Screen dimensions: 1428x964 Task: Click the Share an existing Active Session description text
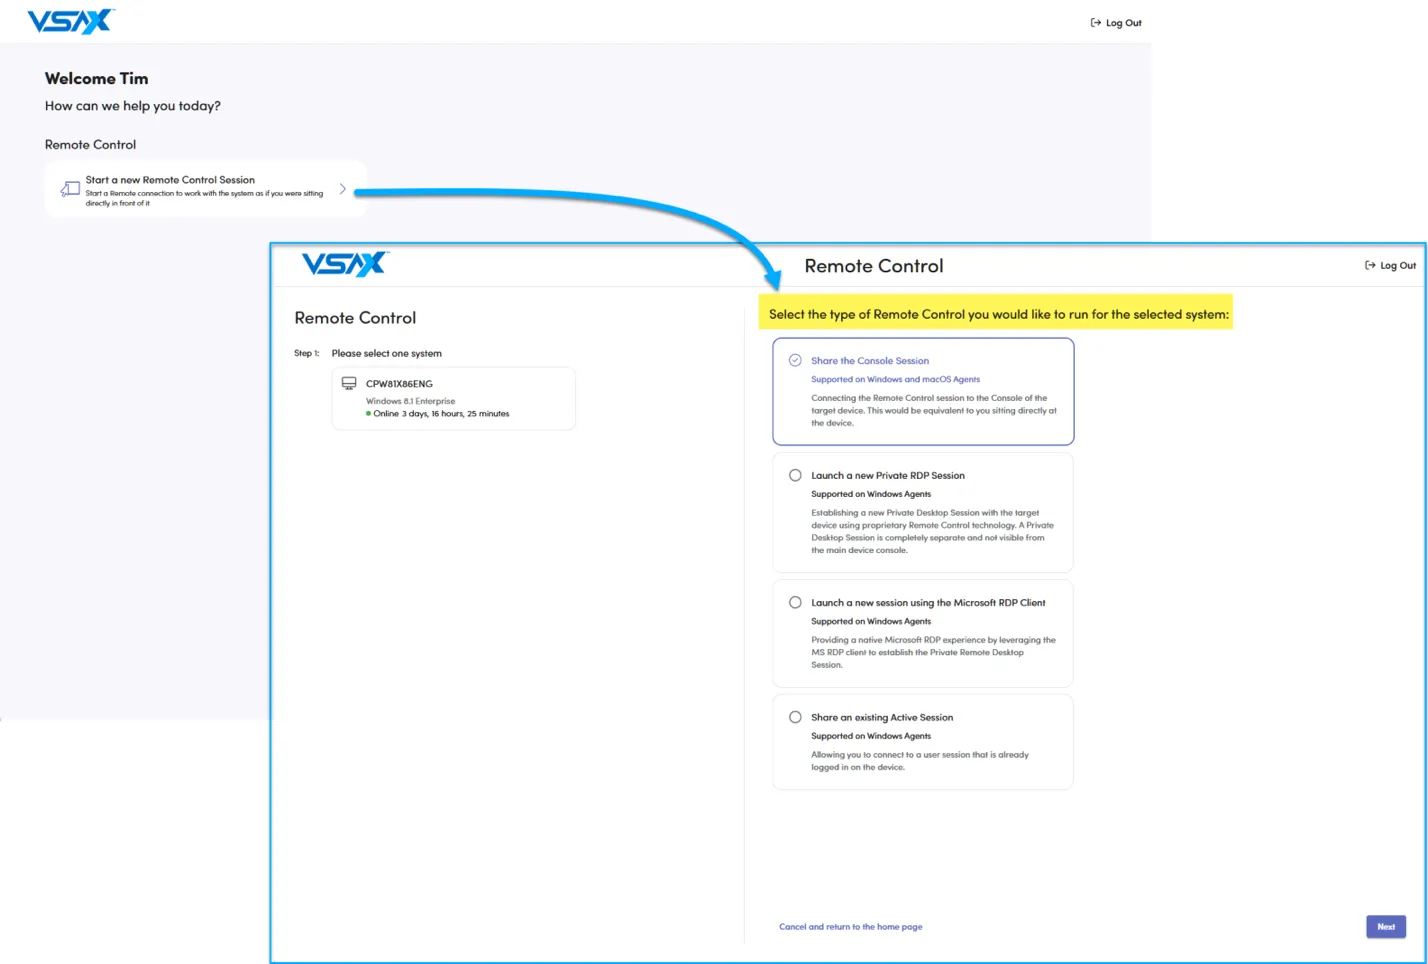click(x=919, y=761)
